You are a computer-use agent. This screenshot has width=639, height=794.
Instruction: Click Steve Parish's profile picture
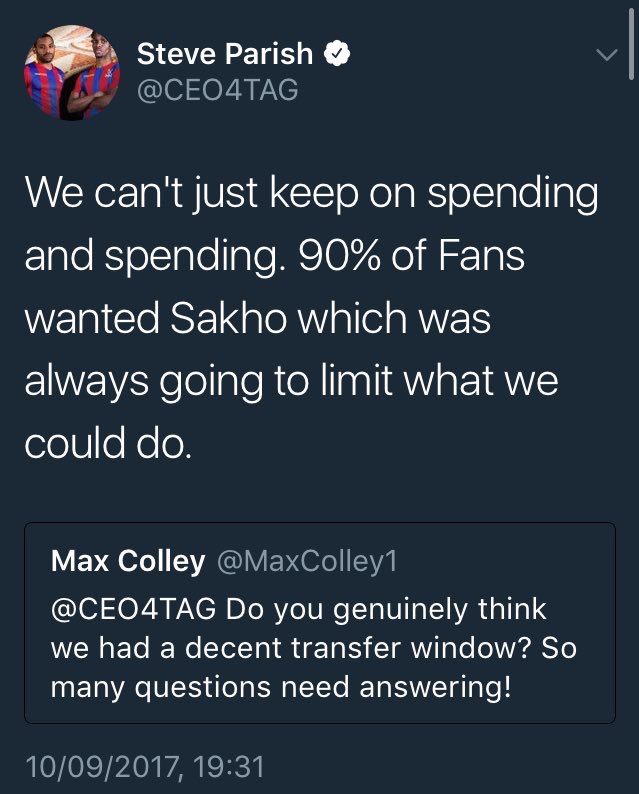[x=70, y=73]
